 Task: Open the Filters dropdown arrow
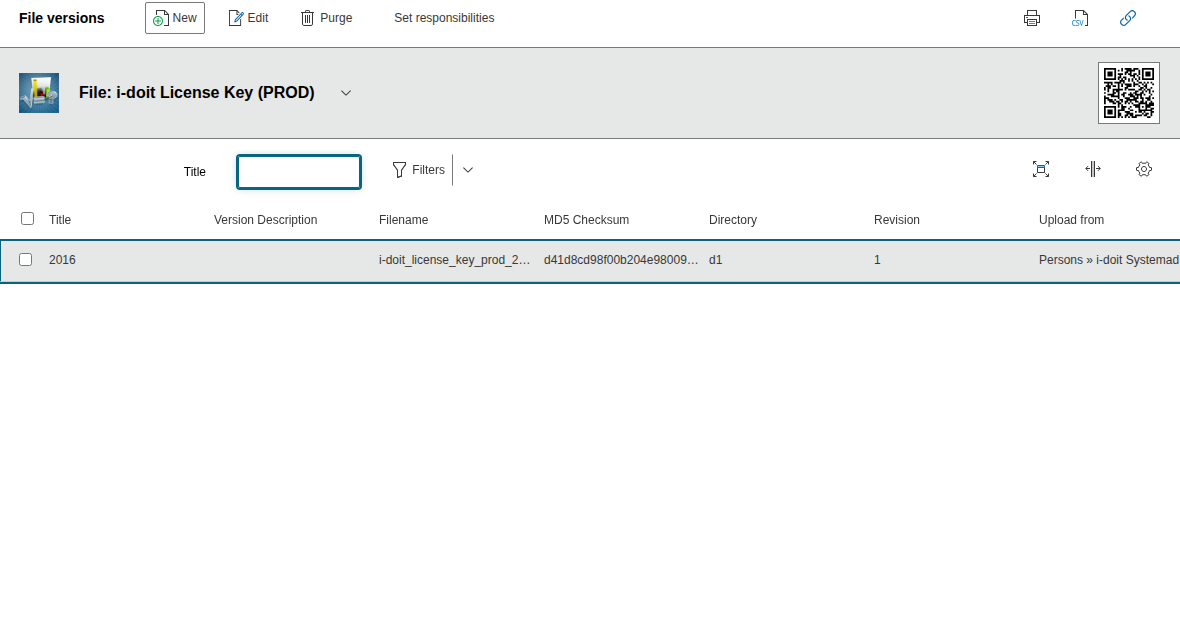468,170
